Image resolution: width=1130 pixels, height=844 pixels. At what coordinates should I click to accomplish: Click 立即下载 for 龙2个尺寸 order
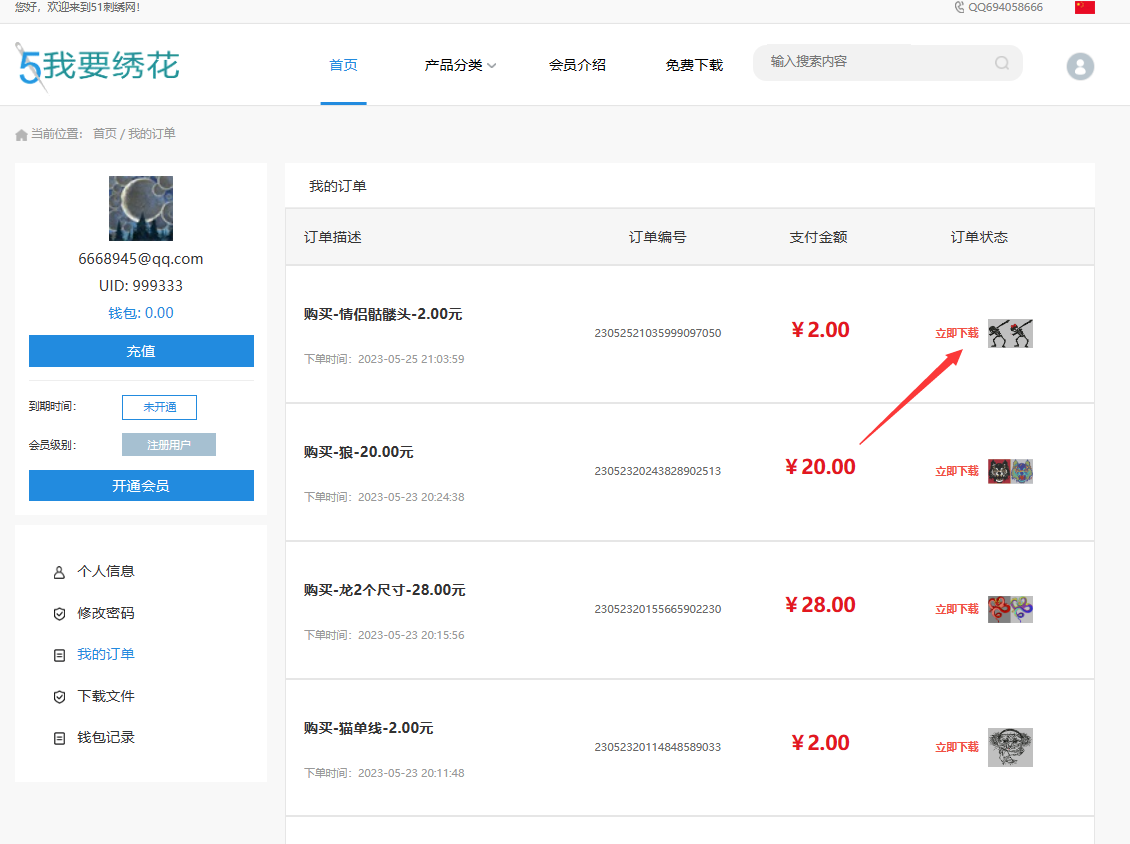(957, 609)
